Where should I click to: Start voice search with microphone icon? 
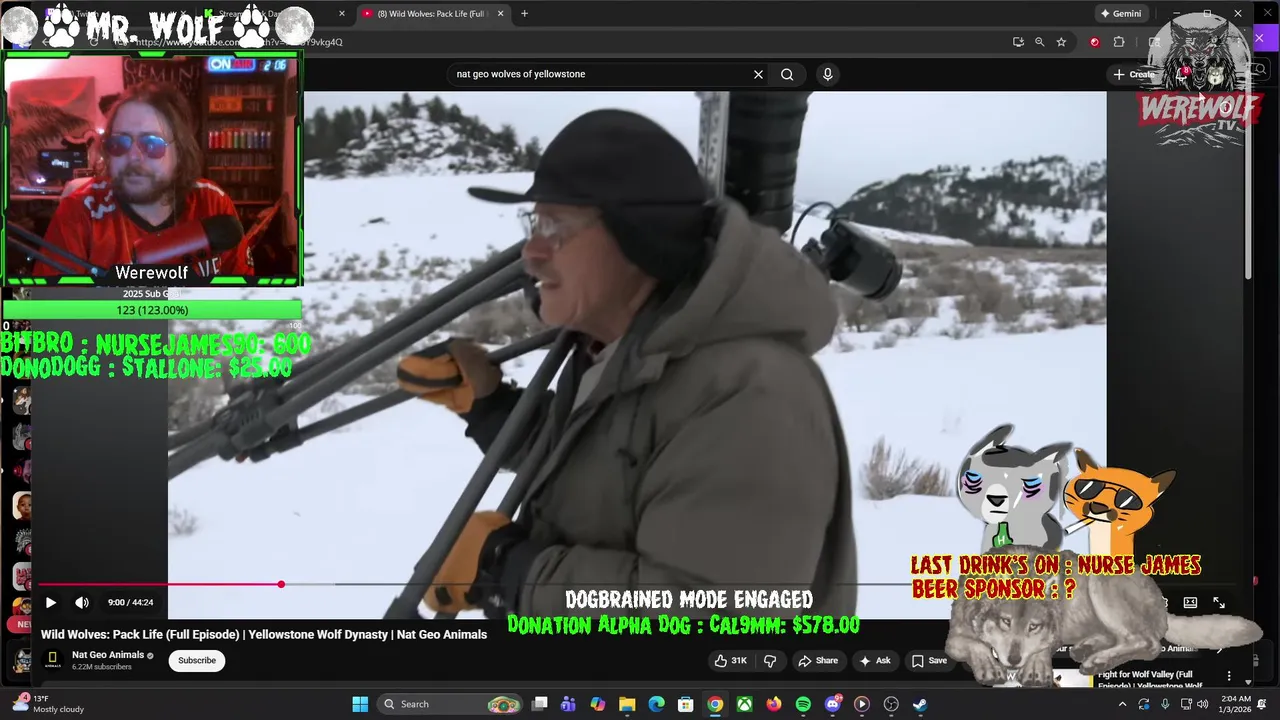827,74
